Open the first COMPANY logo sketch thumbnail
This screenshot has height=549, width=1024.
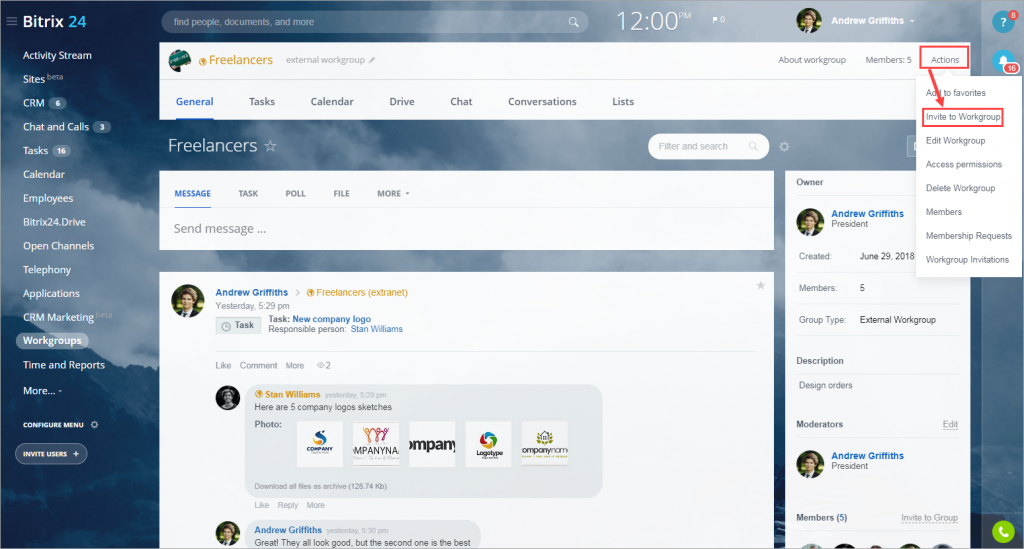coord(319,444)
